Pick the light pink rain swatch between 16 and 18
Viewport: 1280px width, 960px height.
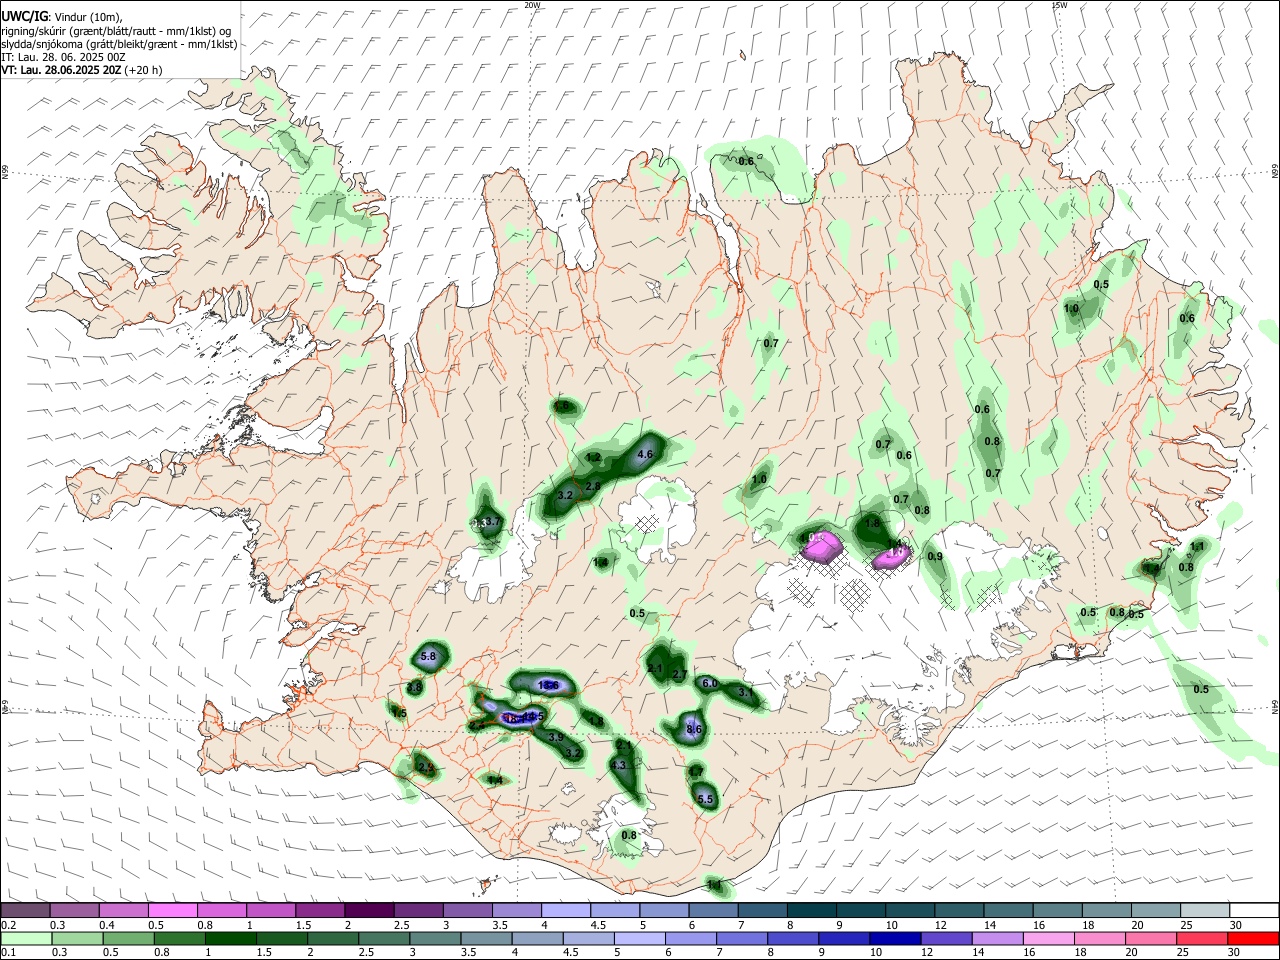tap(1049, 938)
